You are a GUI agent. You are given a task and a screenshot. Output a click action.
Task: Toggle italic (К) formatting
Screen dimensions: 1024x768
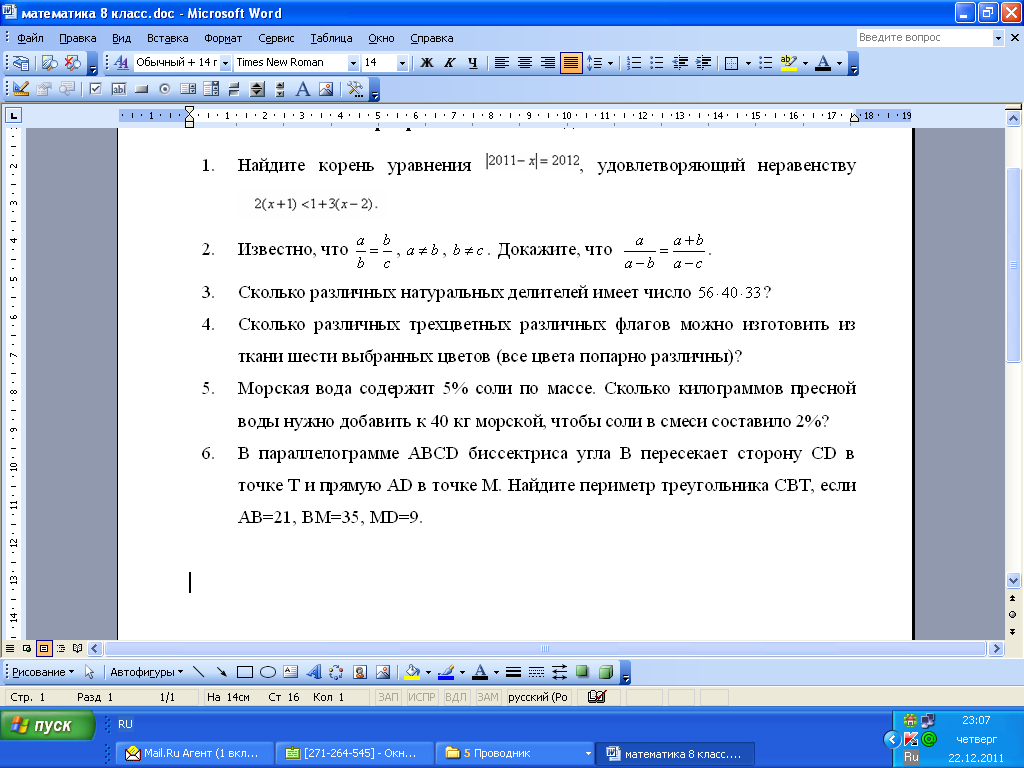point(449,63)
